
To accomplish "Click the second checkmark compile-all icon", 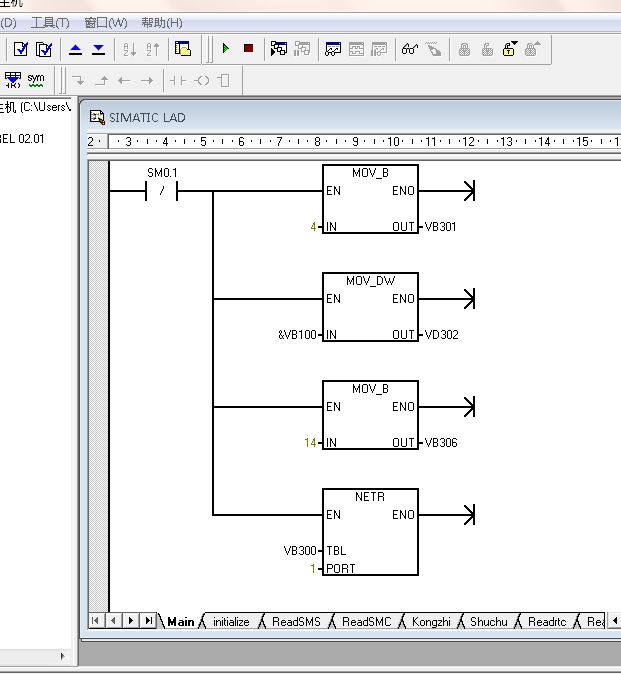I will pos(43,48).
